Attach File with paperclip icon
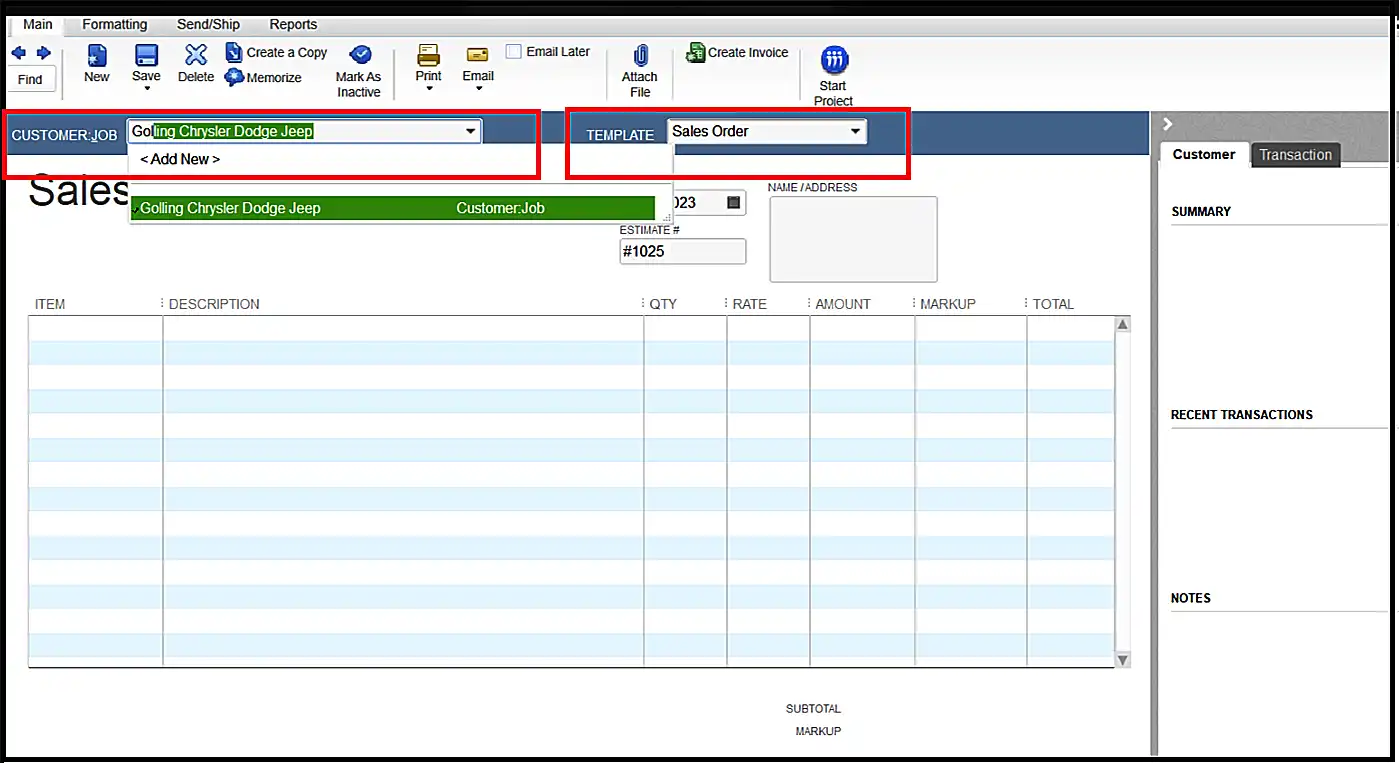The height and width of the screenshot is (763, 1399). point(640,70)
